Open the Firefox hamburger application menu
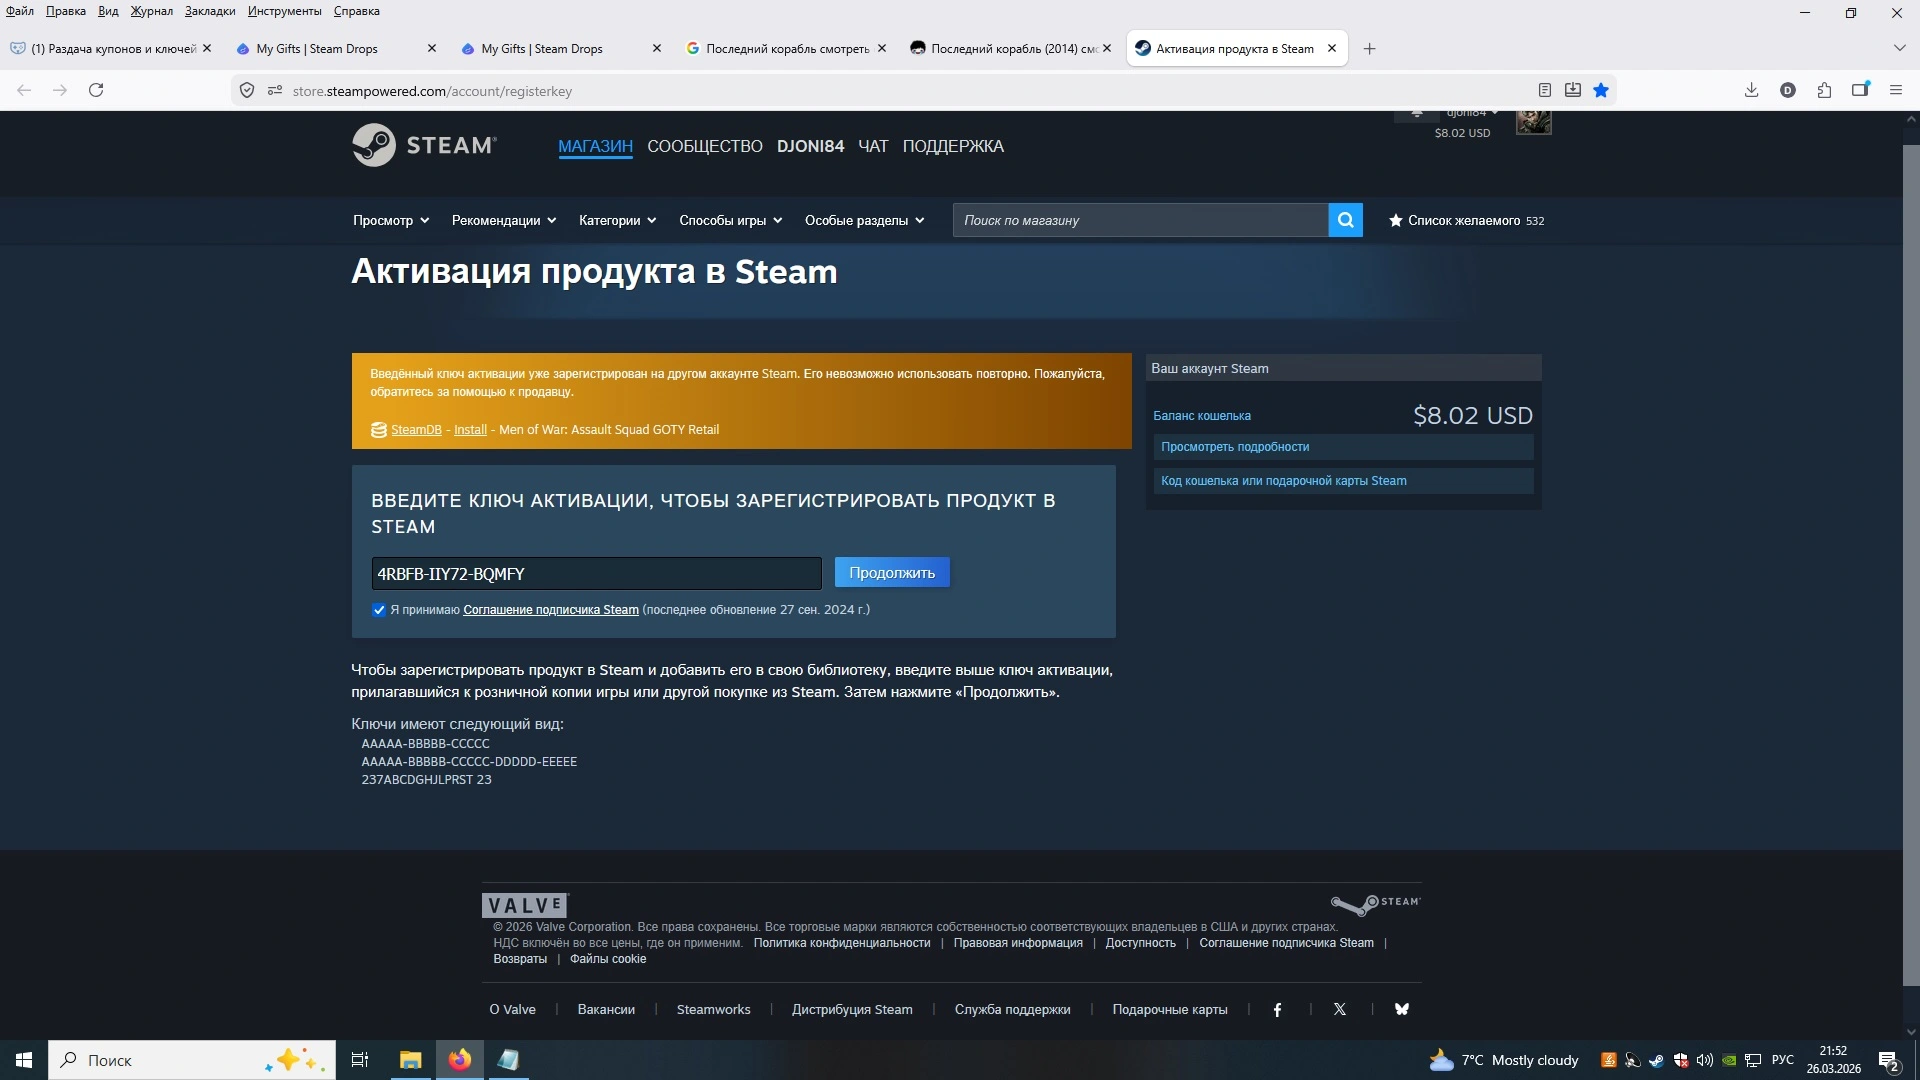The image size is (1920, 1080). pos(1896,90)
